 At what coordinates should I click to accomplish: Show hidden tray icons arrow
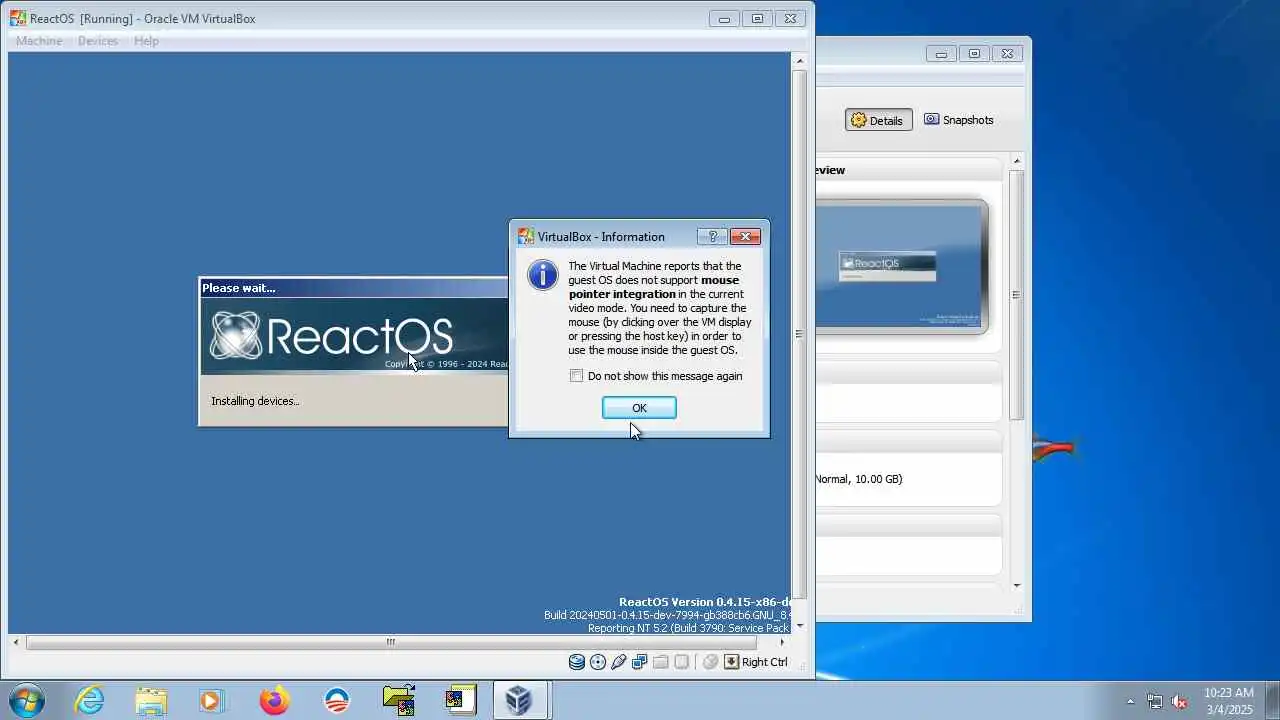1130,701
